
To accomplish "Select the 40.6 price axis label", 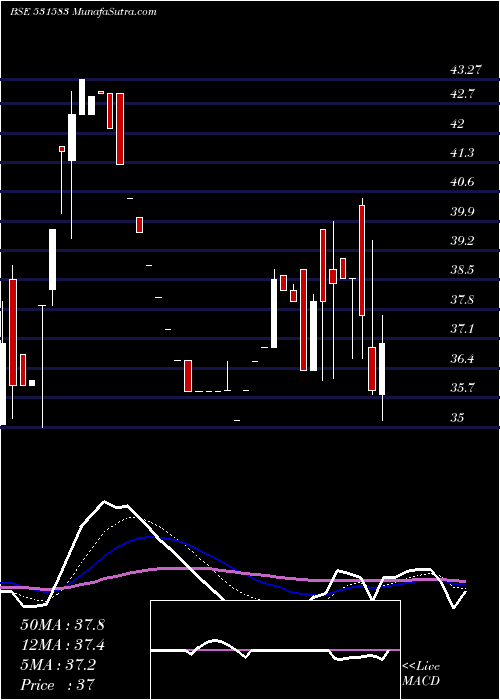I will point(463,182).
